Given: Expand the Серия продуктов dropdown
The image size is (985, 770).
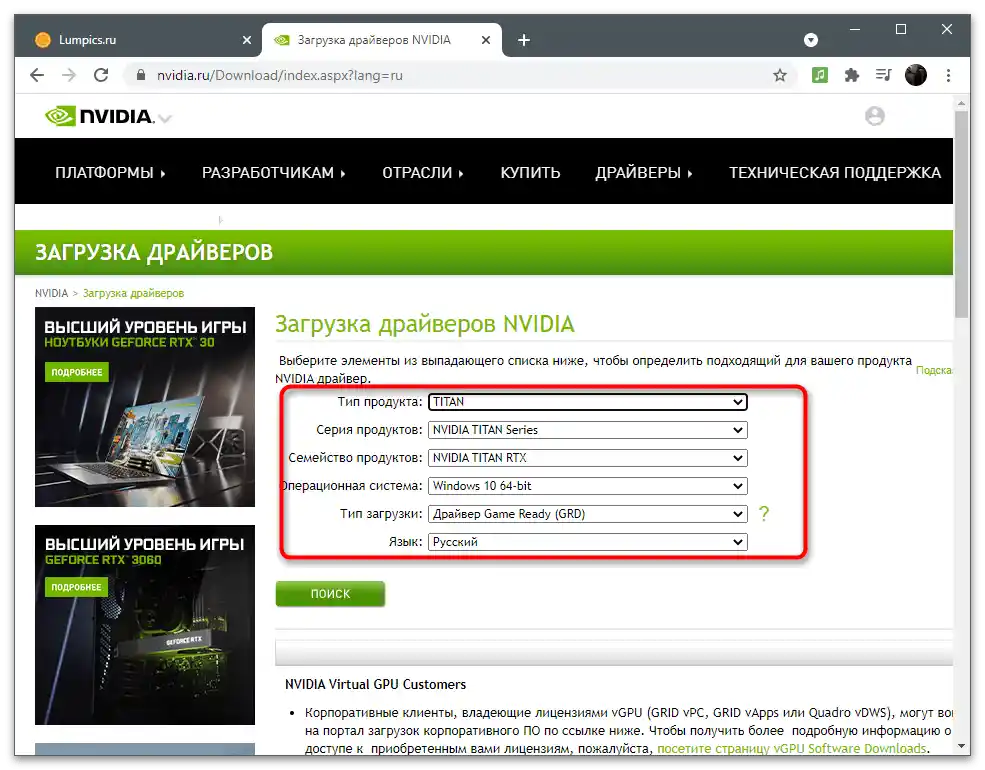Looking at the screenshot, I should (x=587, y=430).
